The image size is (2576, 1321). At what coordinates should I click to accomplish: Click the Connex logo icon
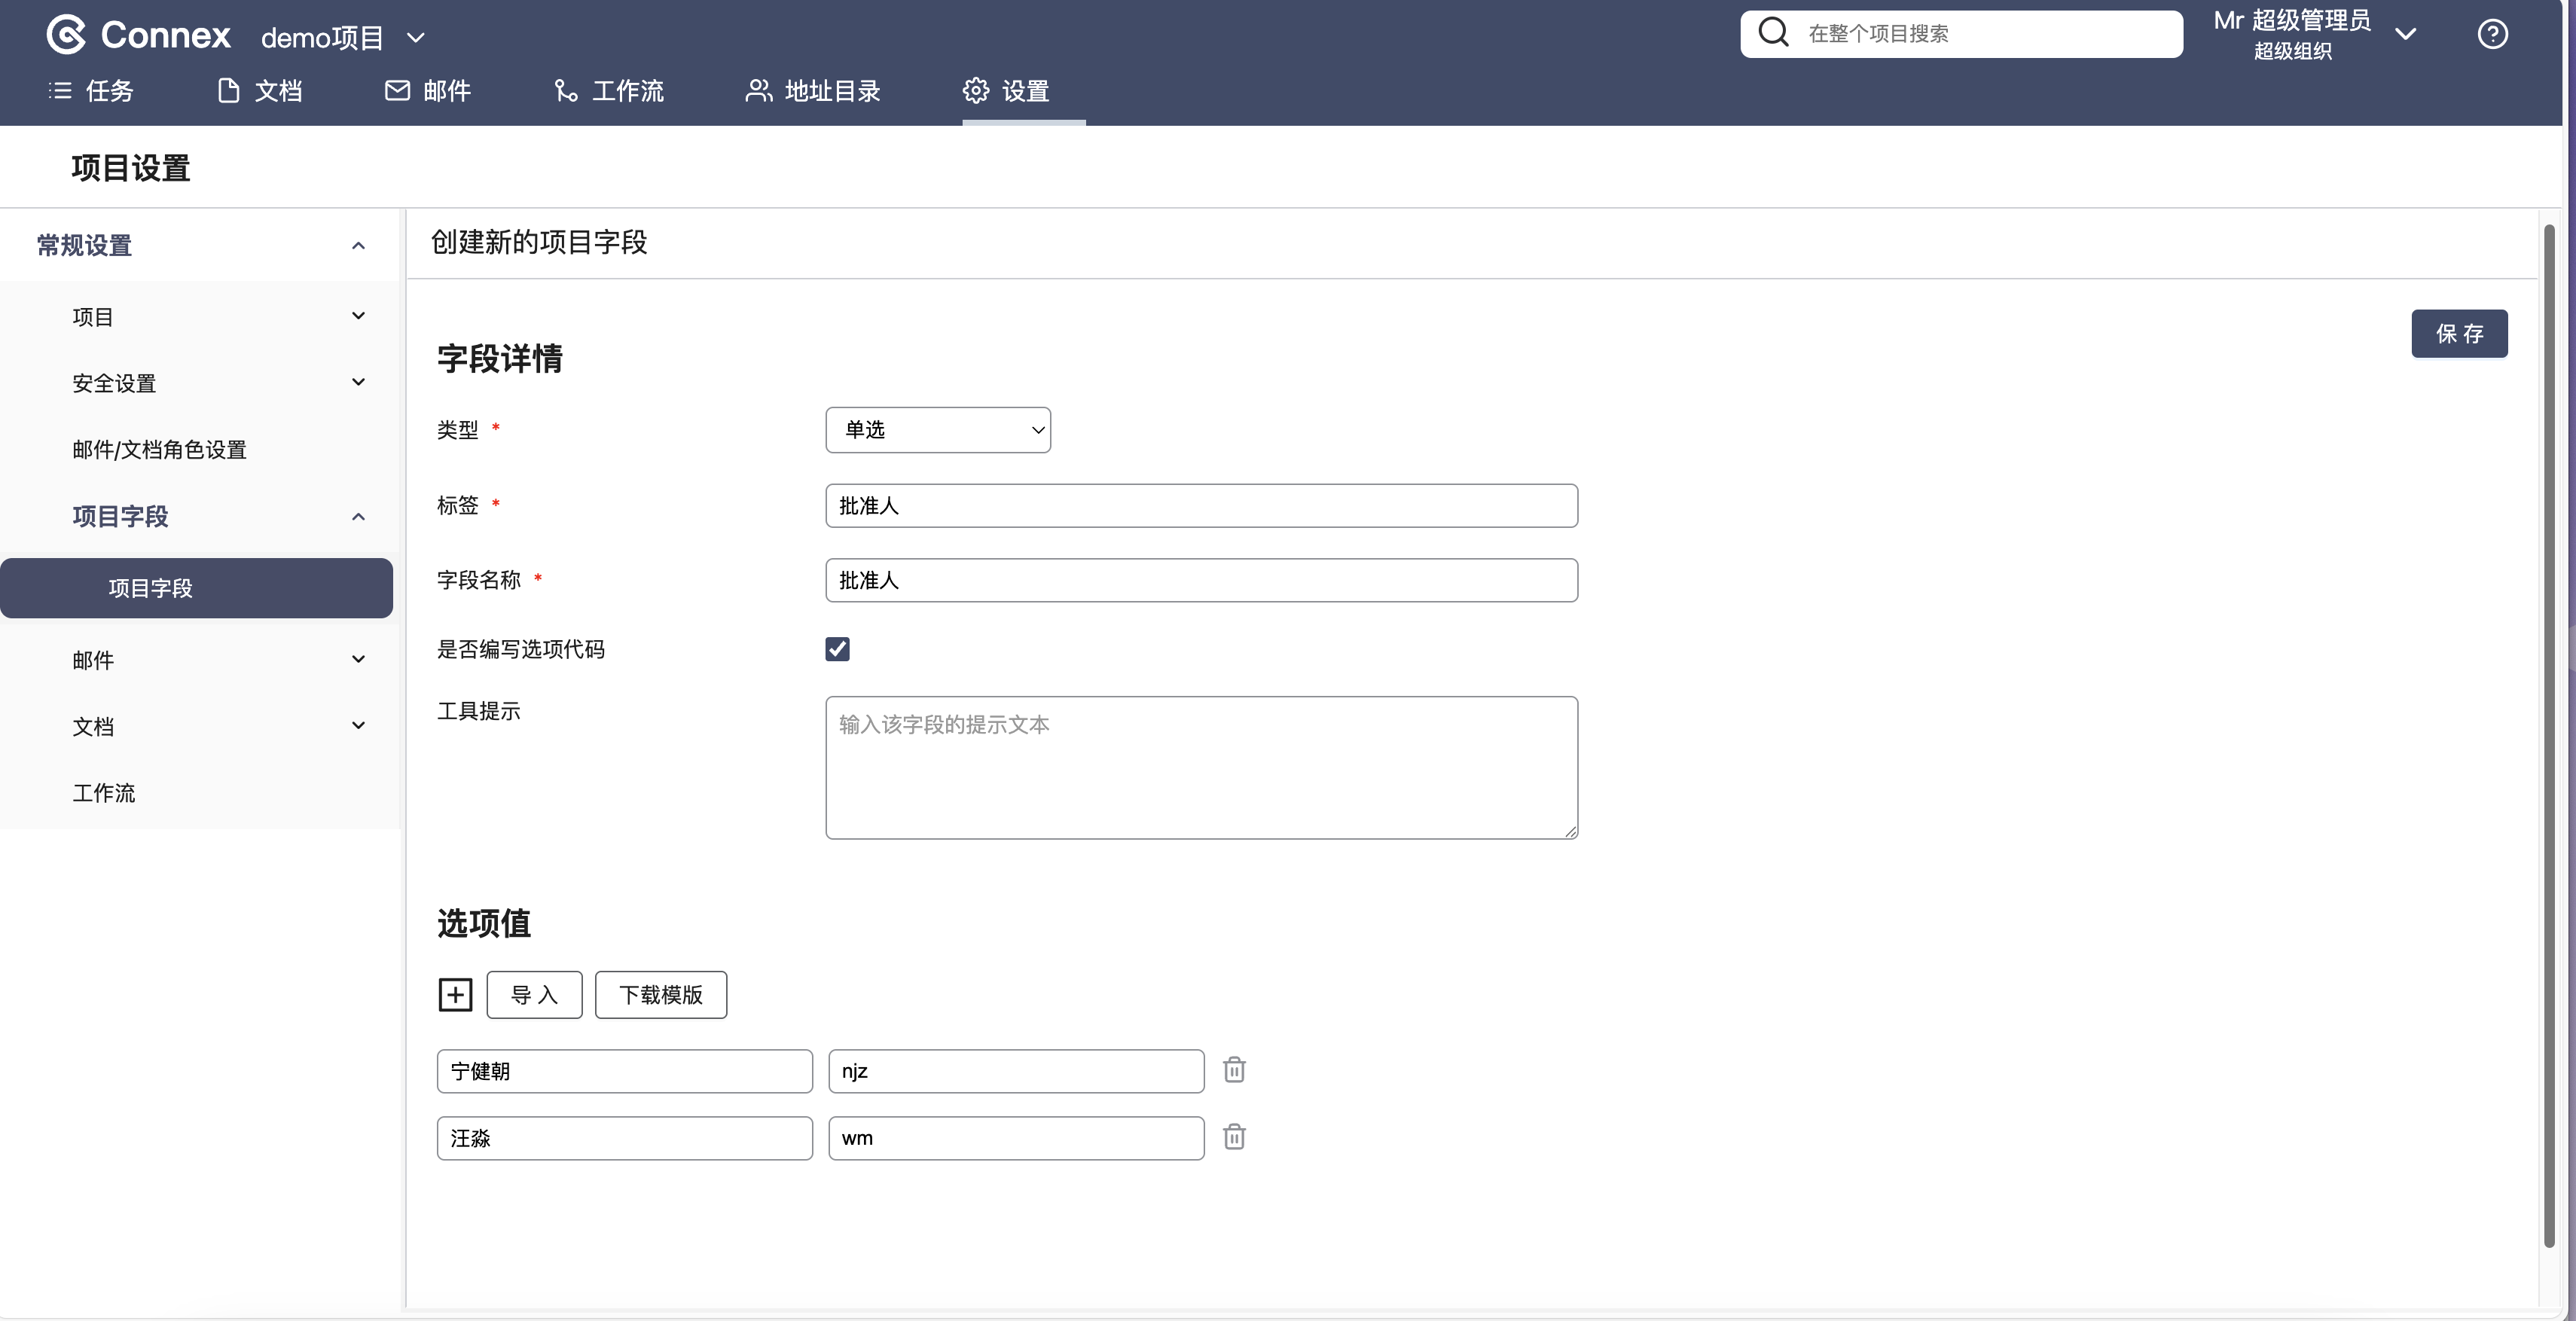pos(66,35)
